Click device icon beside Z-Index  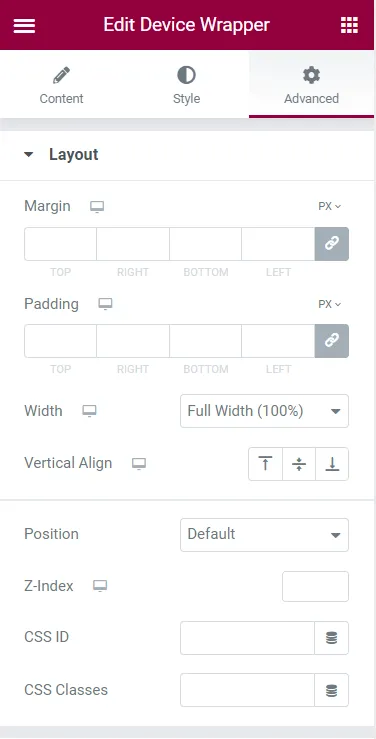[x=100, y=586]
